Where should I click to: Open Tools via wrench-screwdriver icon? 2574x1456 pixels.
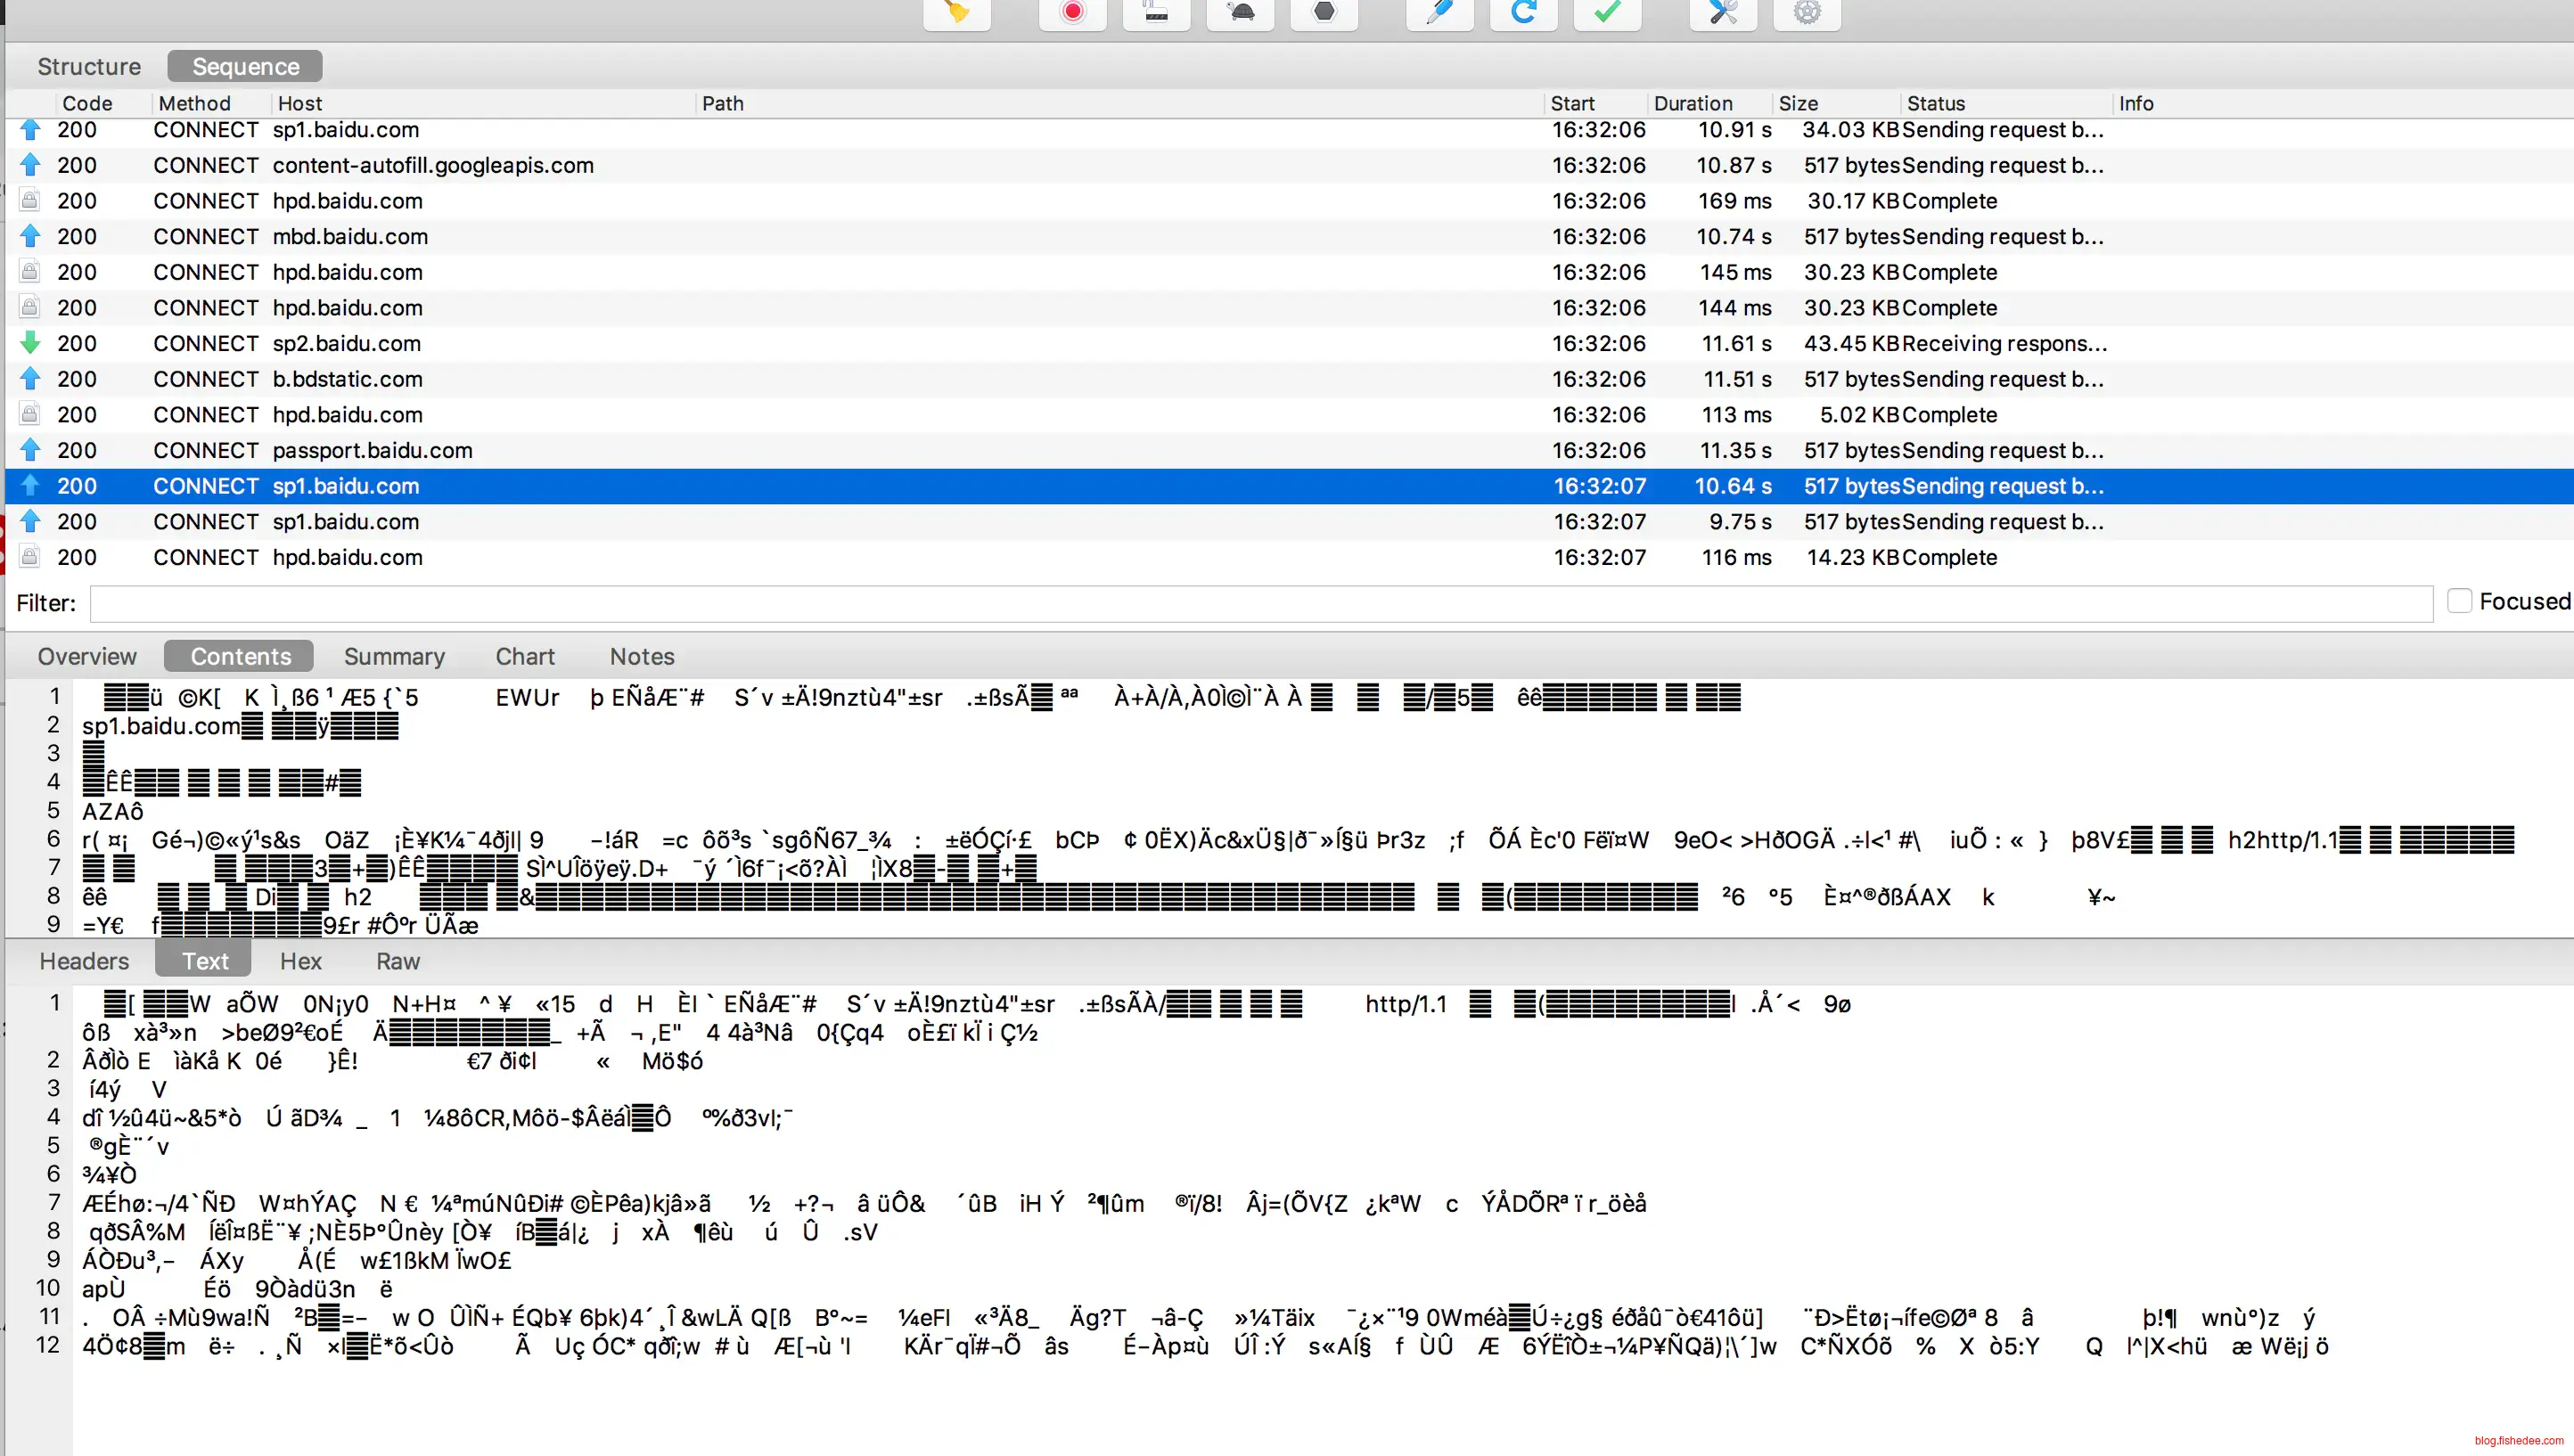point(1723,12)
